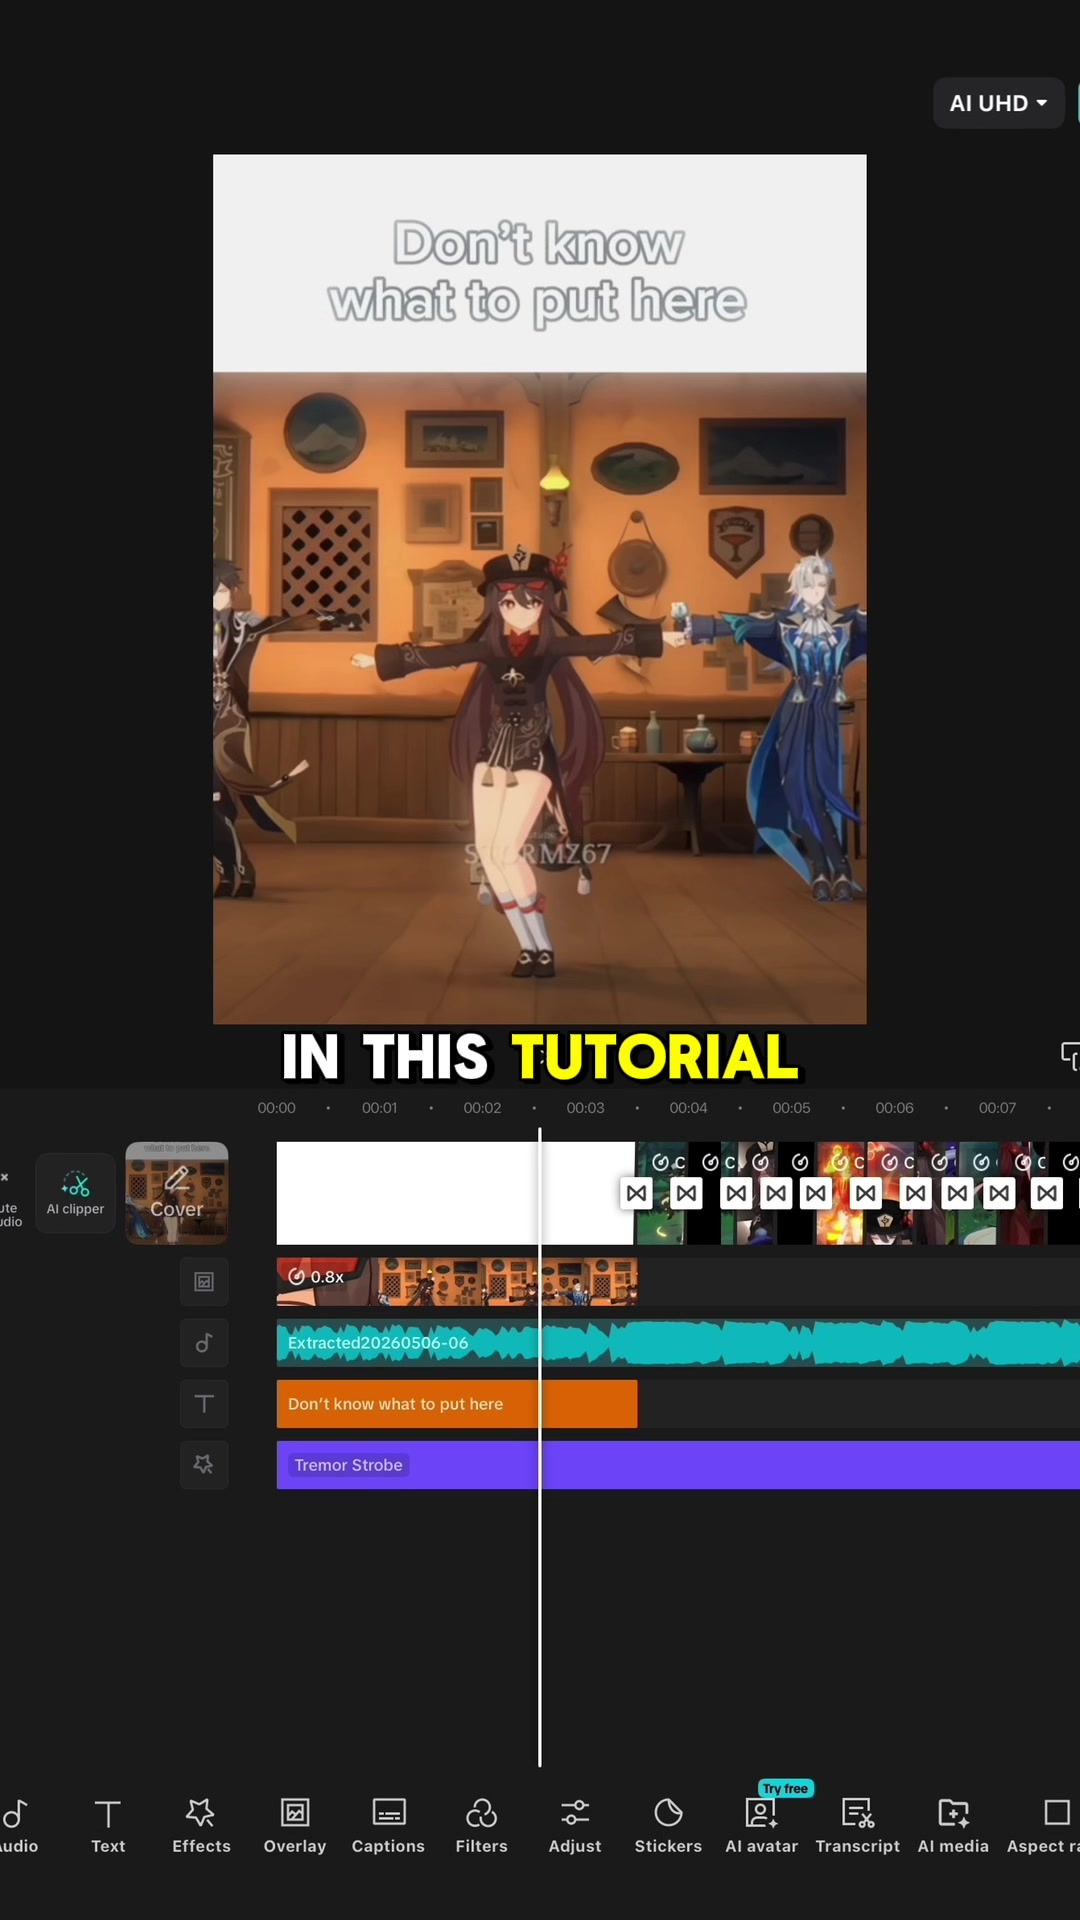
Task: Select the effects track star icon
Action: [x=204, y=1465]
